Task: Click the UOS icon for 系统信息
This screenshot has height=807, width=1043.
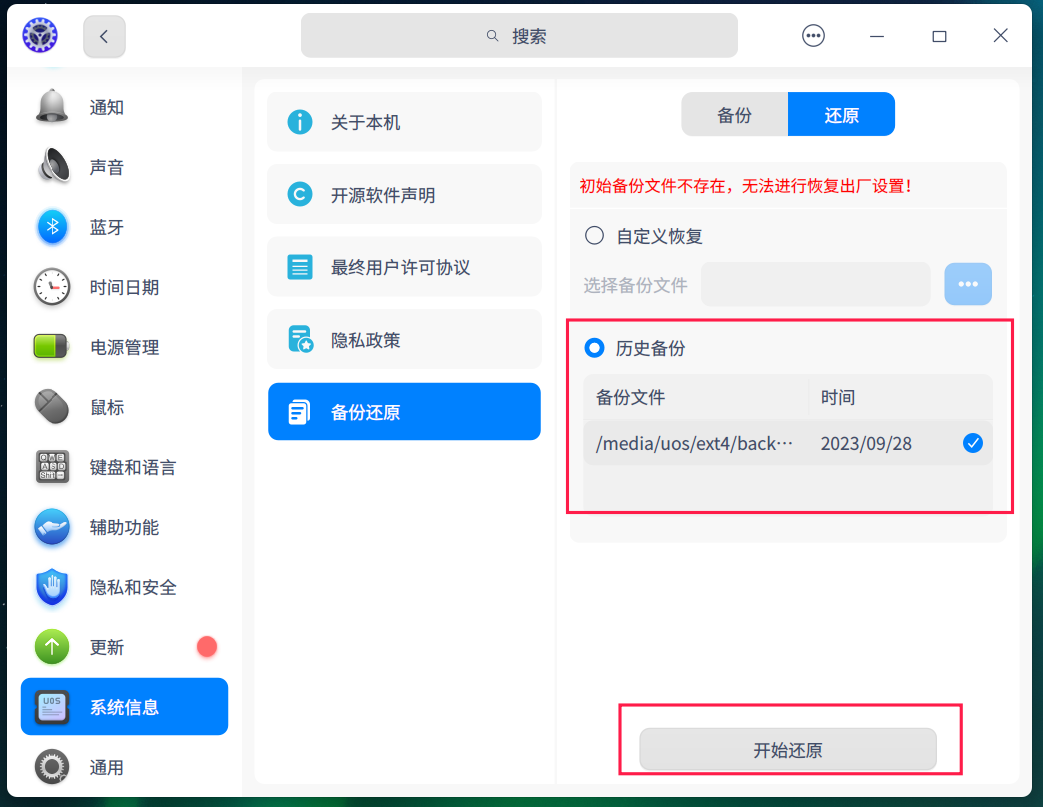Action: pos(52,707)
